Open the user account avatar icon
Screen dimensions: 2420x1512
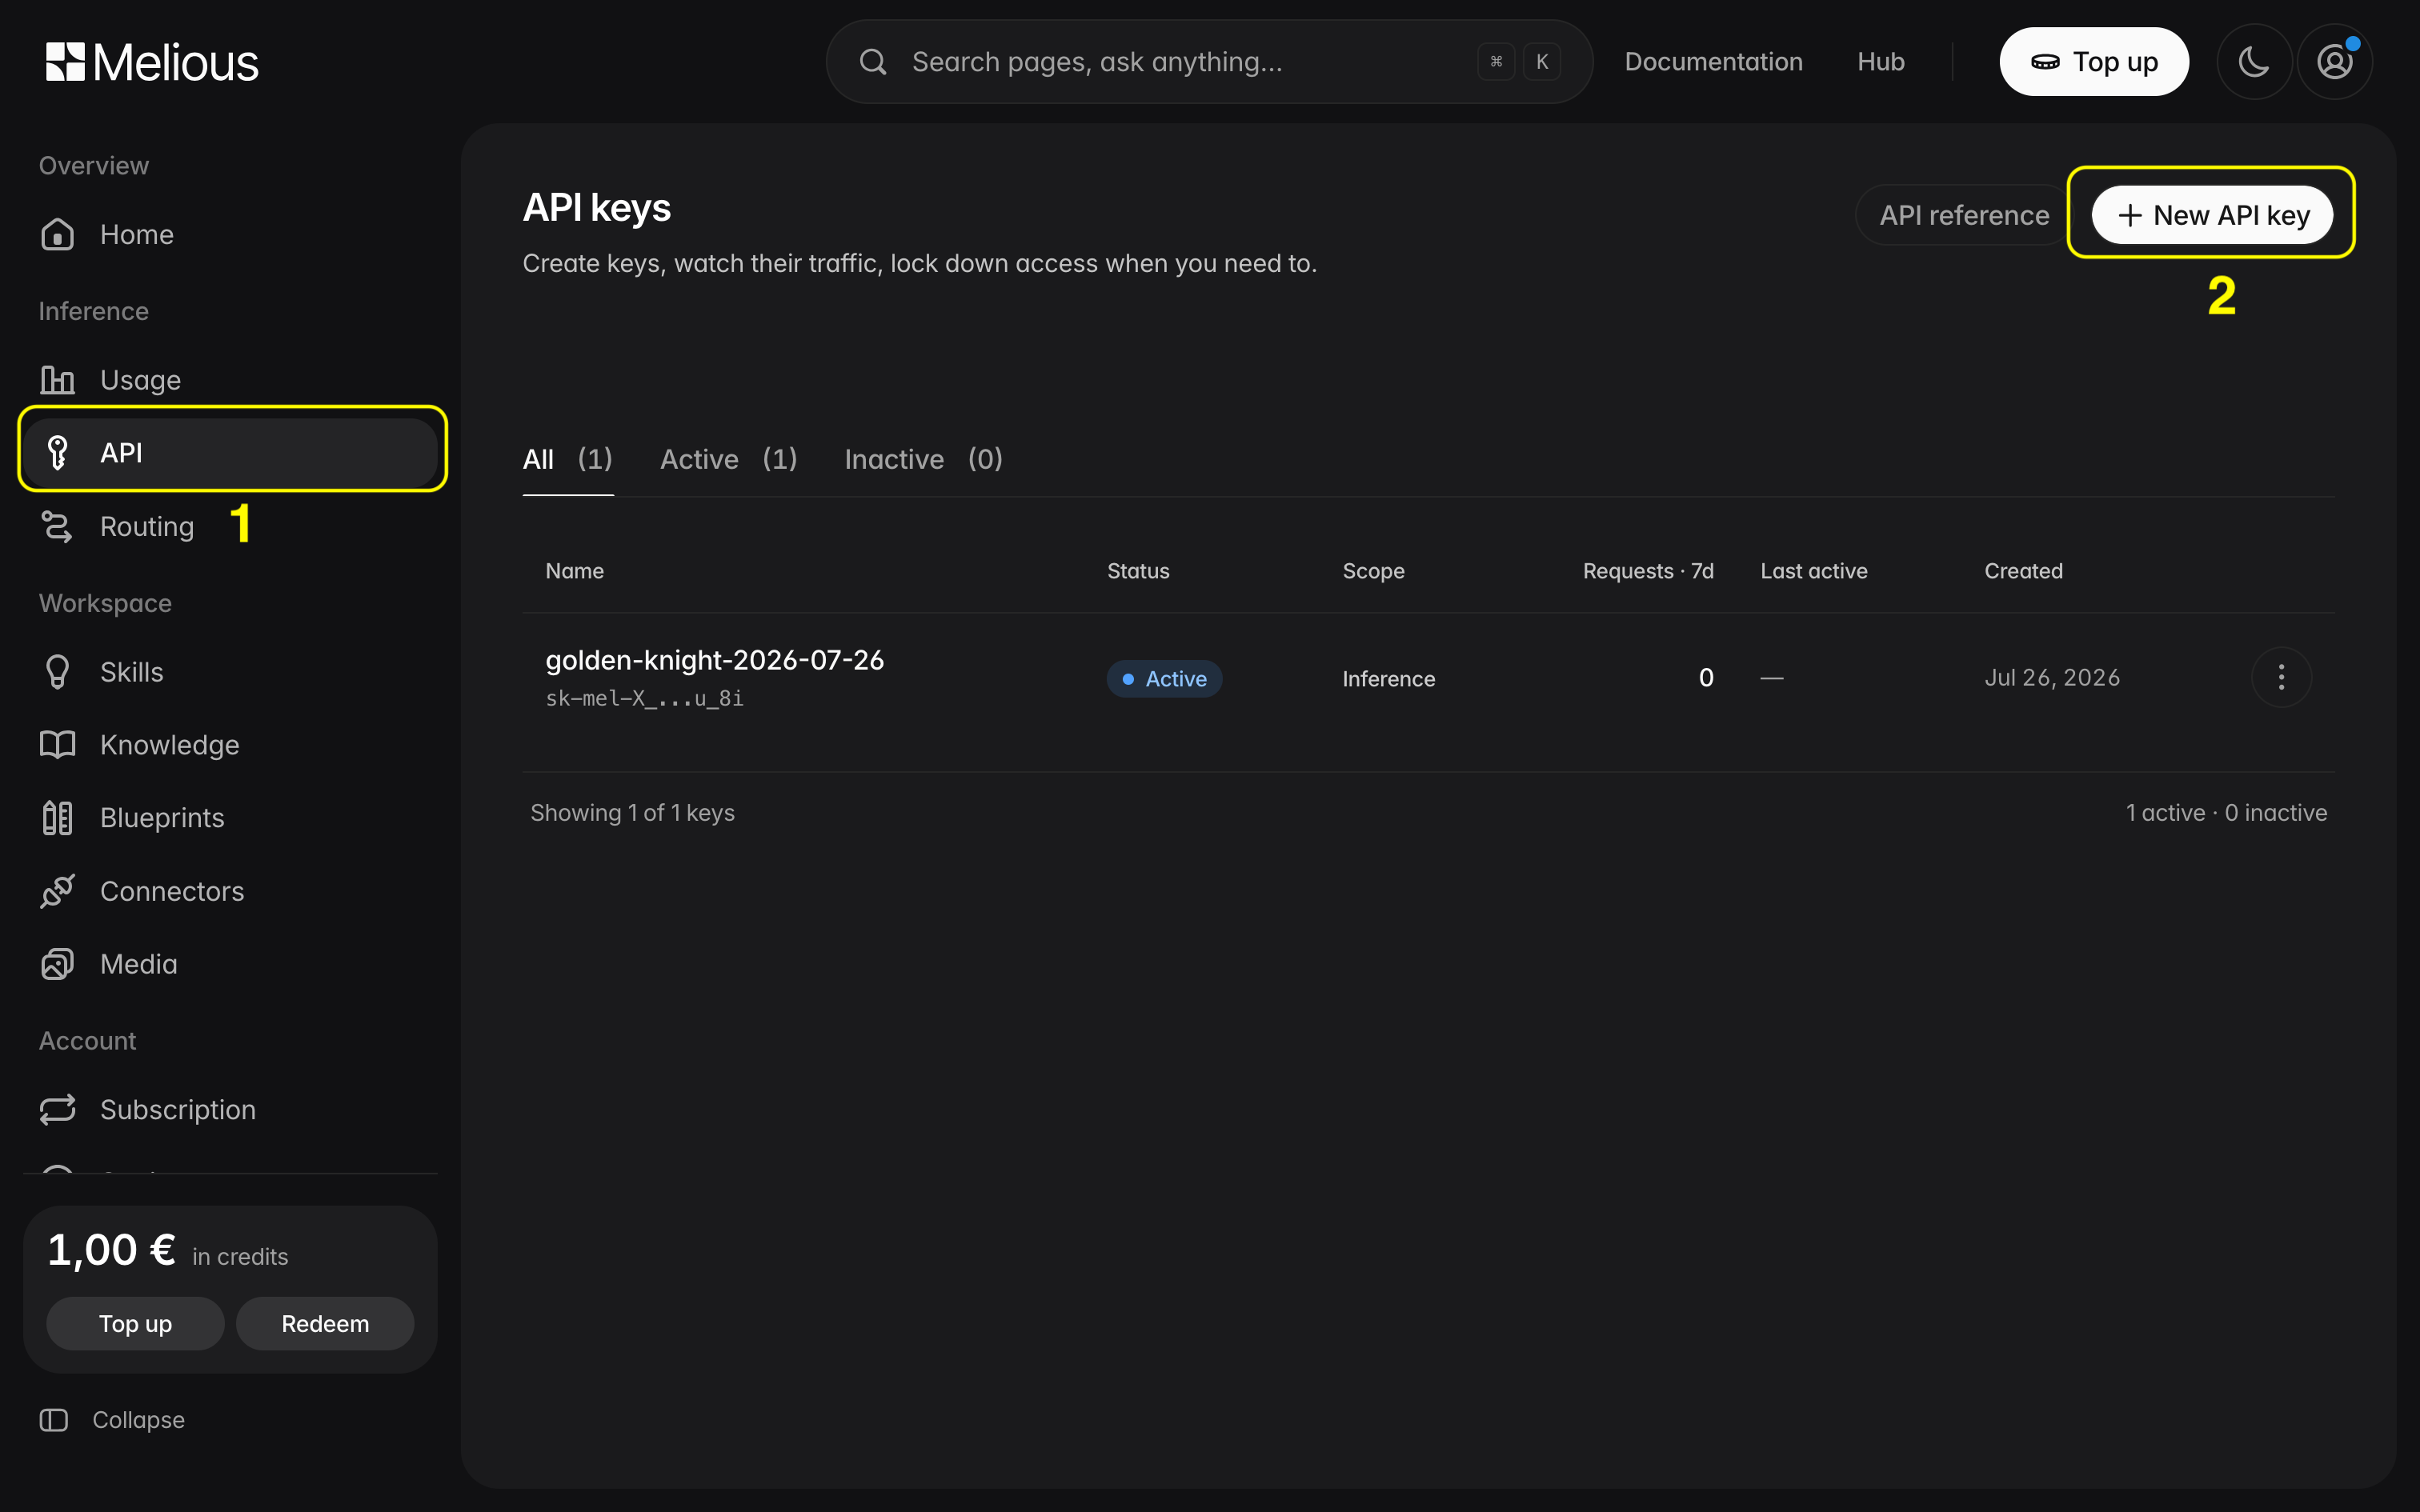(x=2335, y=62)
